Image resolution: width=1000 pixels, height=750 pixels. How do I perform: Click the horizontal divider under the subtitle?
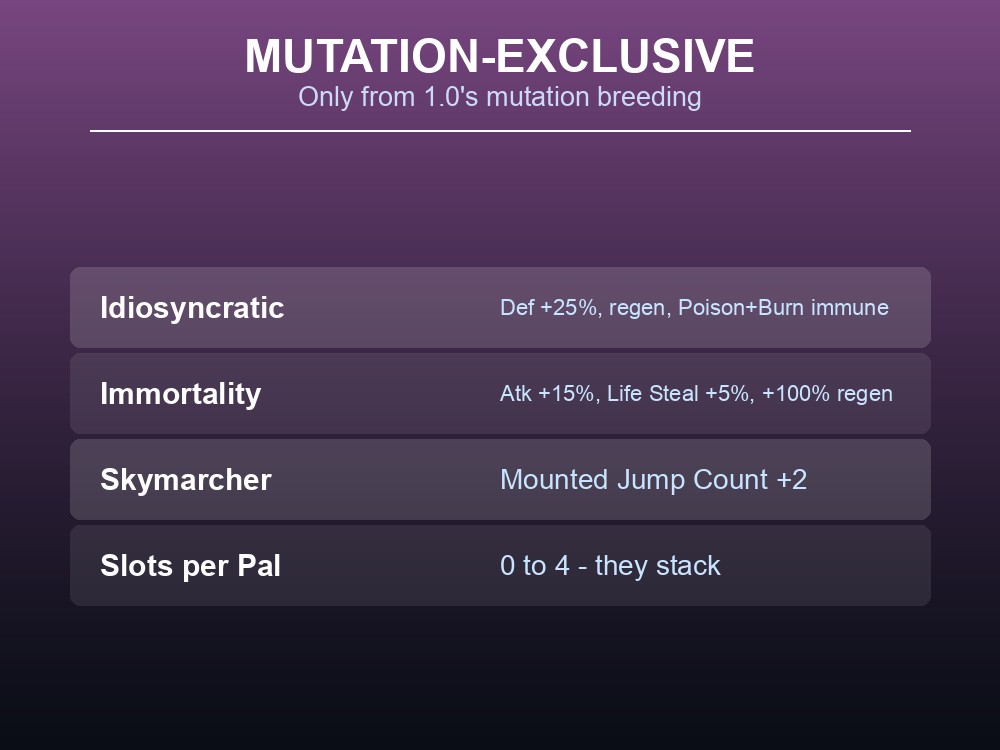click(500, 131)
